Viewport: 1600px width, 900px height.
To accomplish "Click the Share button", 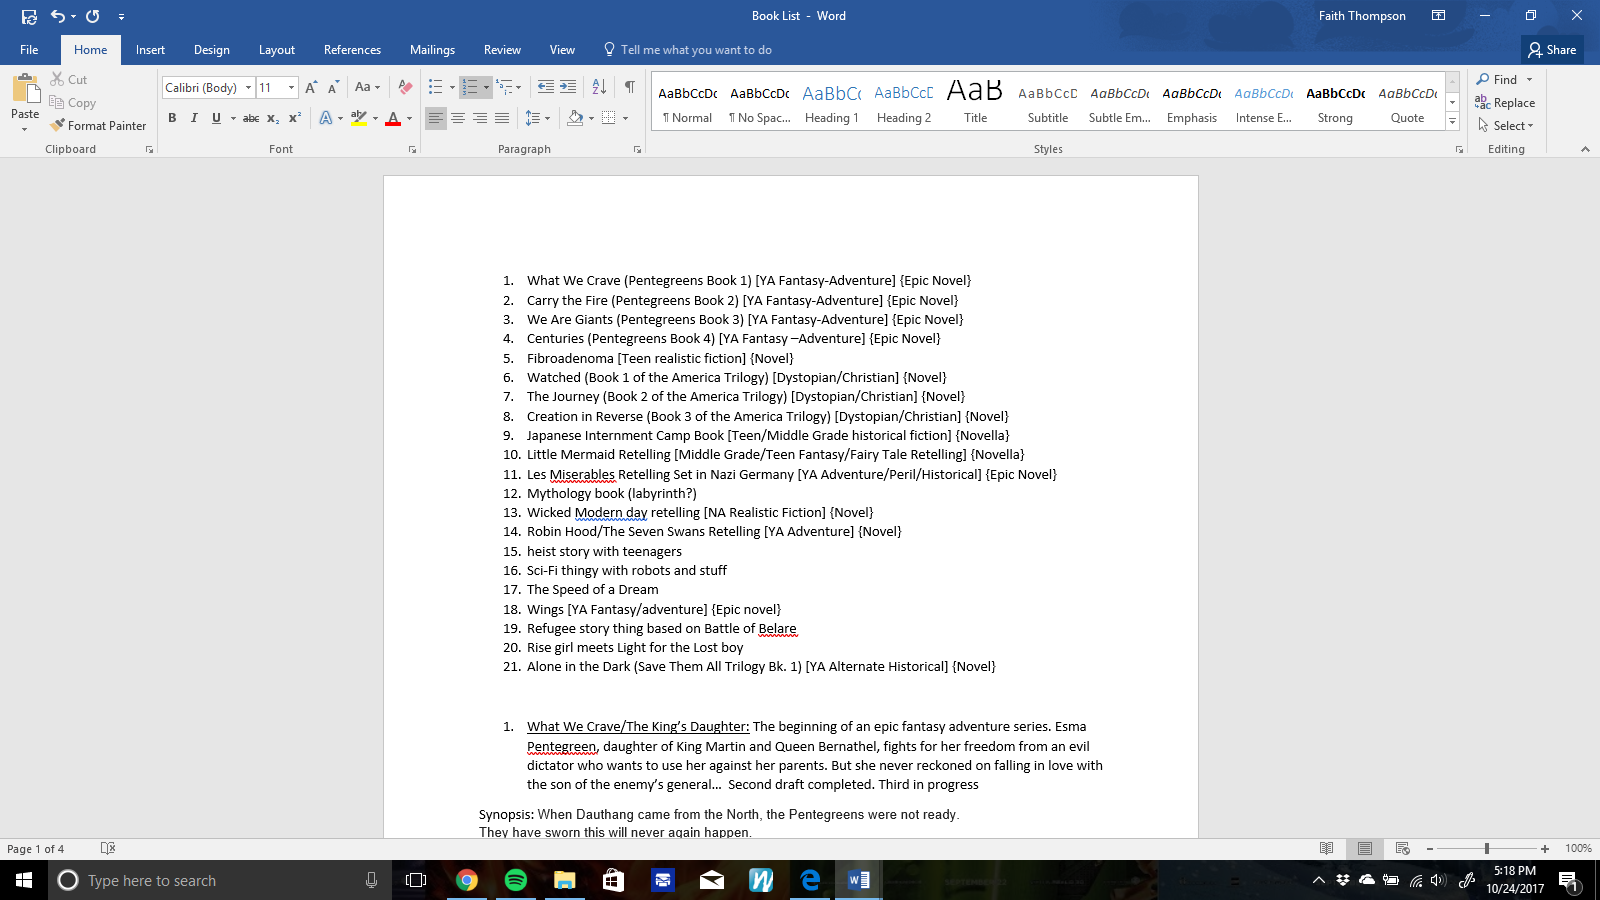I will pyautogui.click(x=1552, y=49).
